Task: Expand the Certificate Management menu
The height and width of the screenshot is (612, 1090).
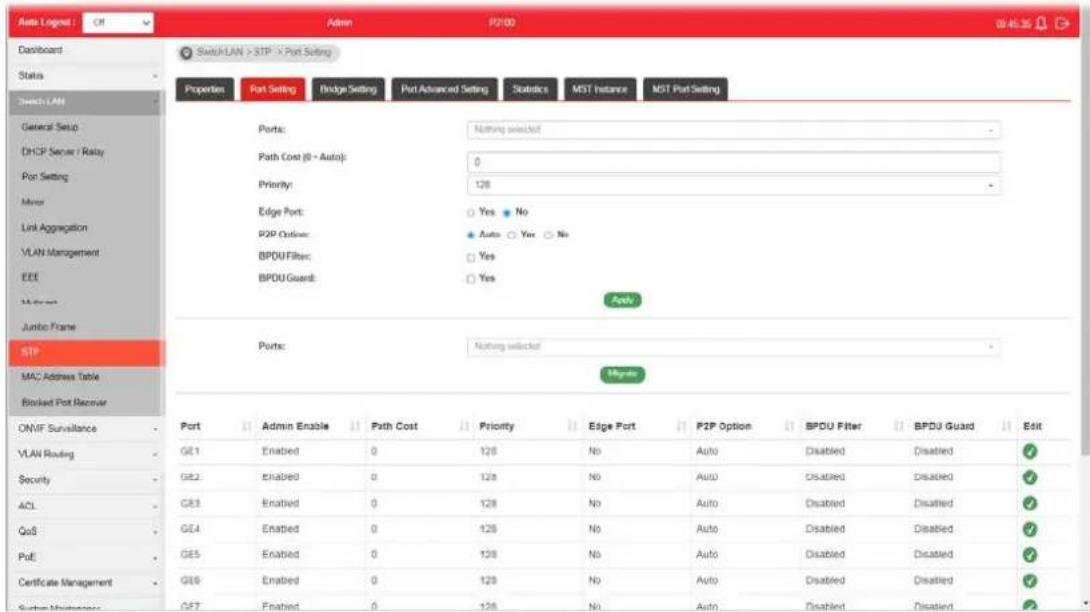Action: (86, 583)
